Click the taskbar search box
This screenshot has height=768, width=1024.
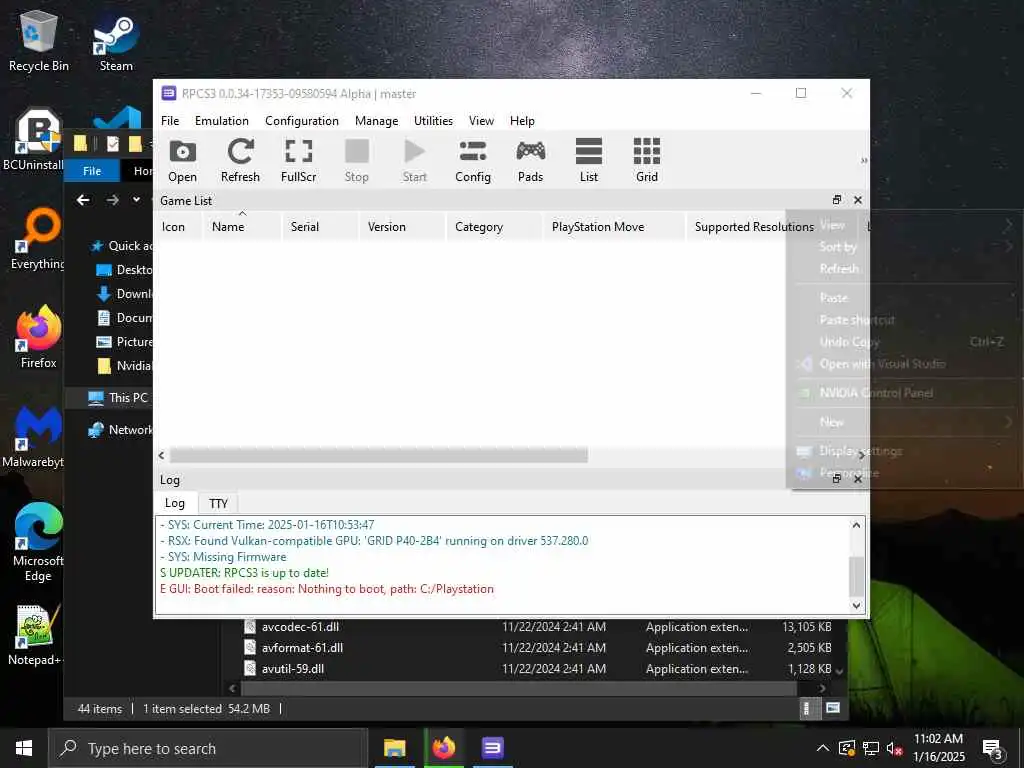[208, 748]
